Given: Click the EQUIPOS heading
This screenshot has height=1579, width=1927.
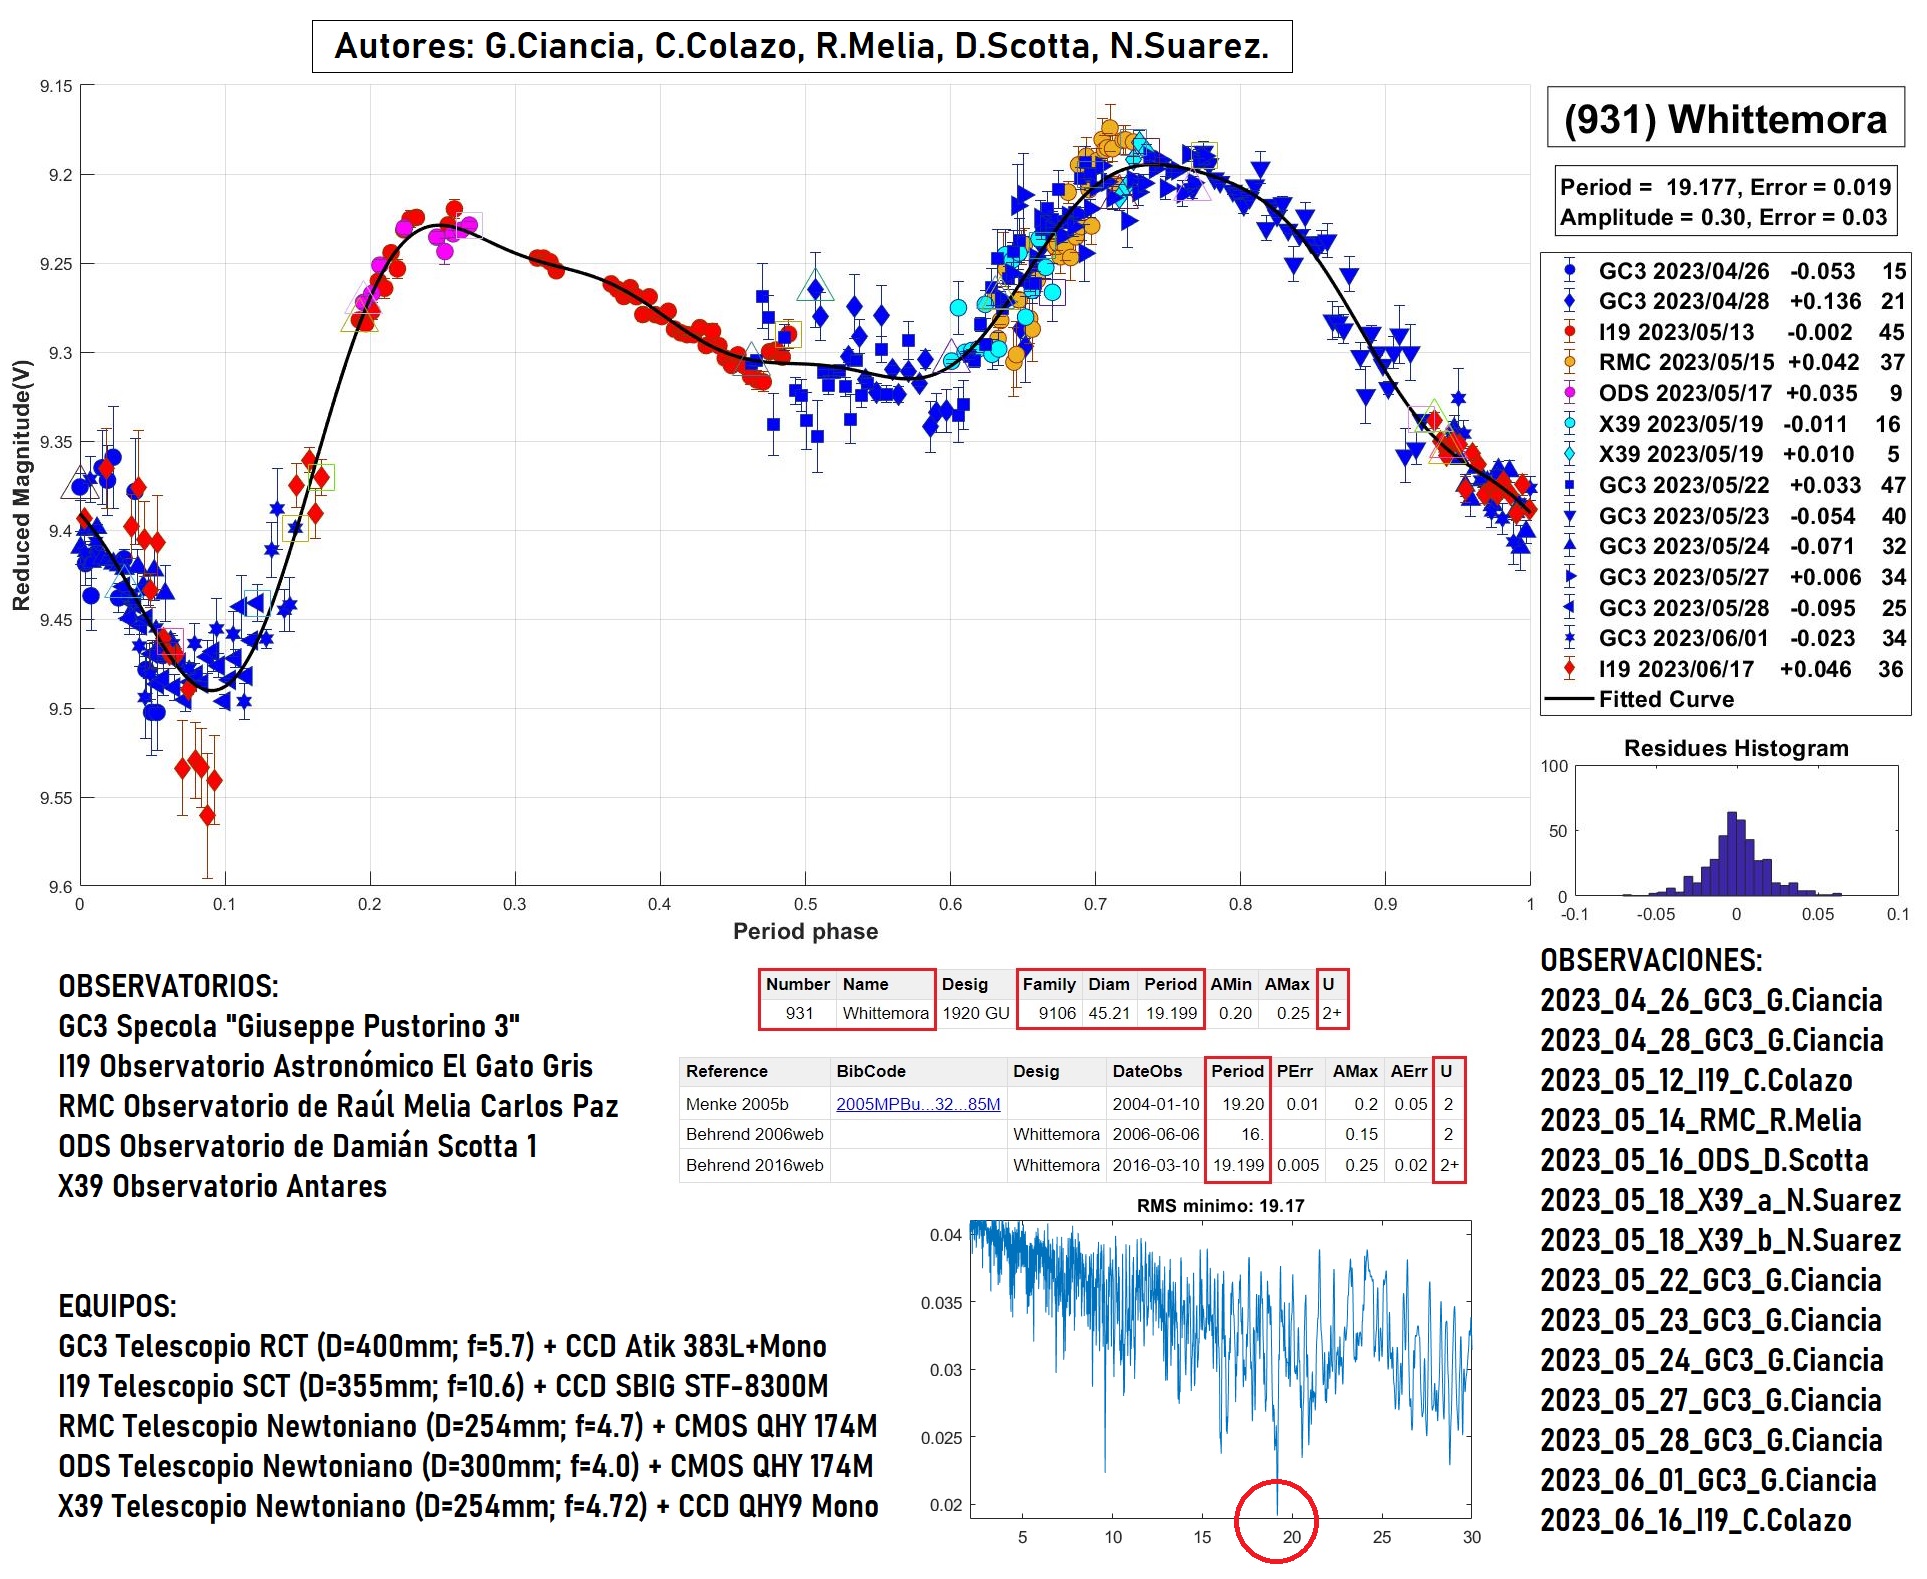Looking at the screenshot, I should (117, 1306).
